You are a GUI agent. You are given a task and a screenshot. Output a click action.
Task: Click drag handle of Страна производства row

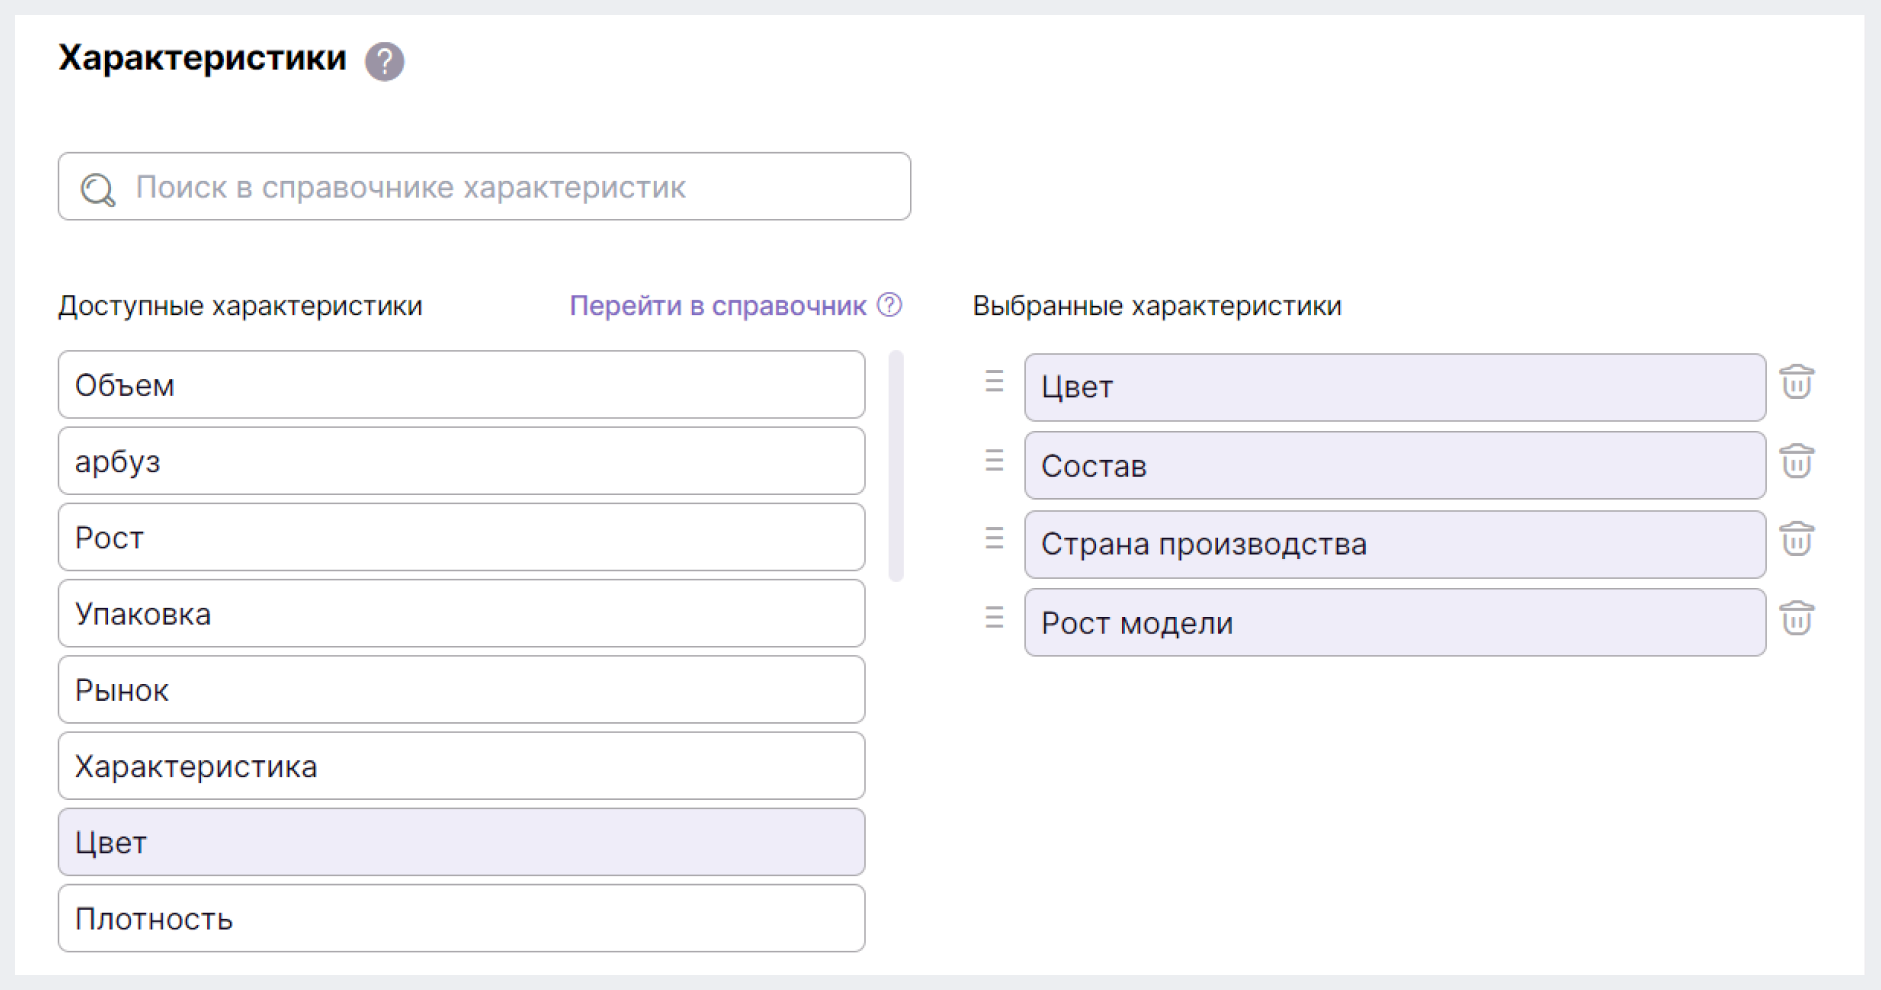994,538
